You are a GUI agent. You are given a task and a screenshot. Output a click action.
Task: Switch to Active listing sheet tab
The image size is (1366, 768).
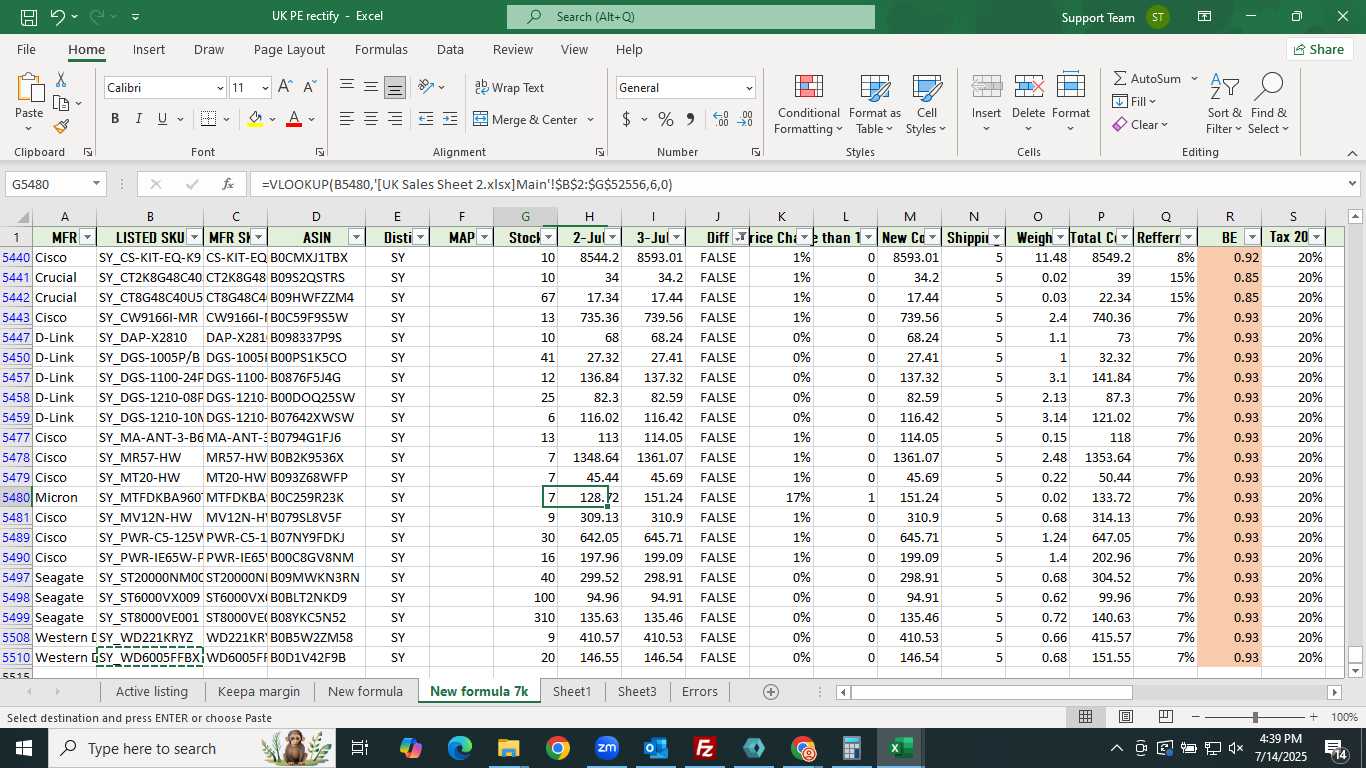152,692
